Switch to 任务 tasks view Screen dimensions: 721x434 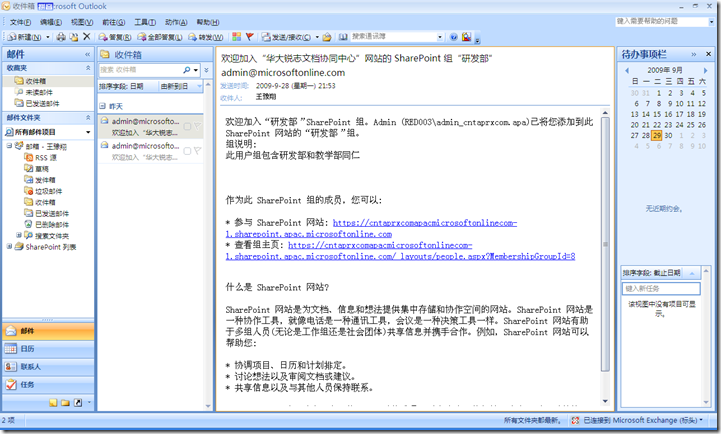click(x=48, y=384)
